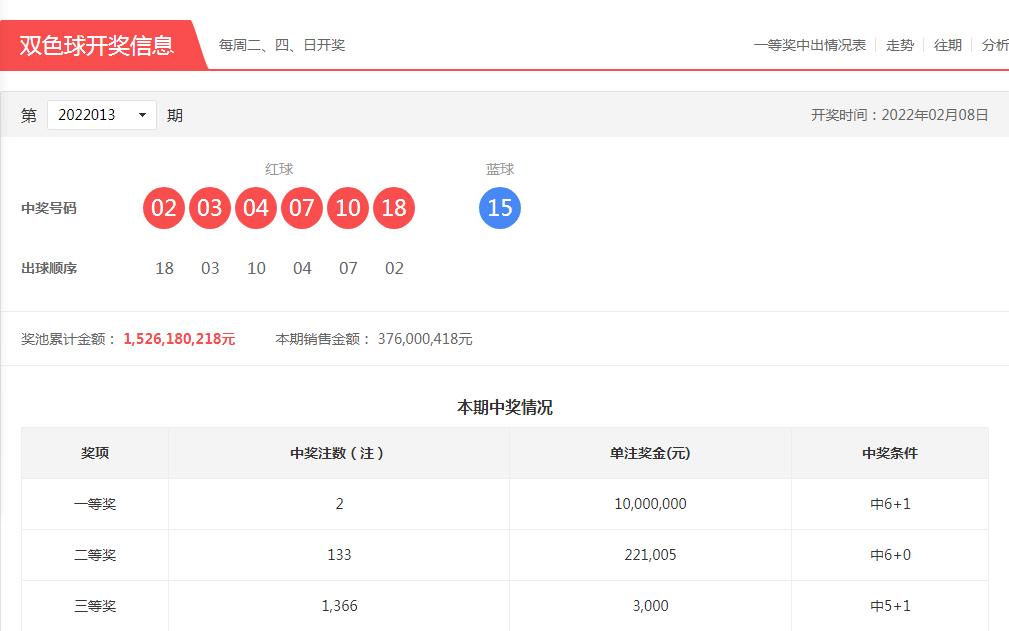Click the red ball numbered 18
Viewport: 1009px width, 631px height.
(394, 208)
